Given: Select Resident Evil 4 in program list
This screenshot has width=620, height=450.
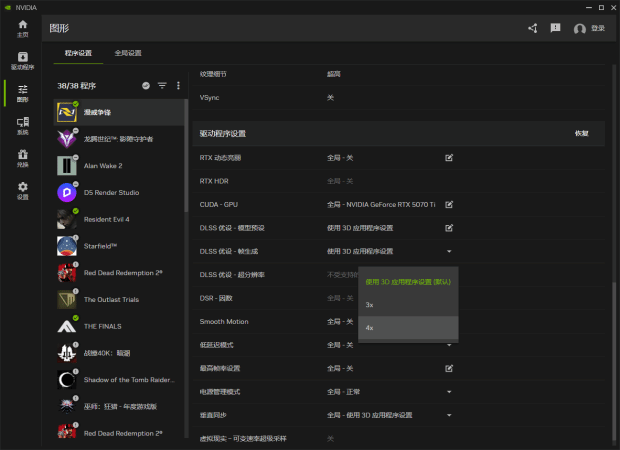Looking at the screenshot, I should tap(119, 219).
